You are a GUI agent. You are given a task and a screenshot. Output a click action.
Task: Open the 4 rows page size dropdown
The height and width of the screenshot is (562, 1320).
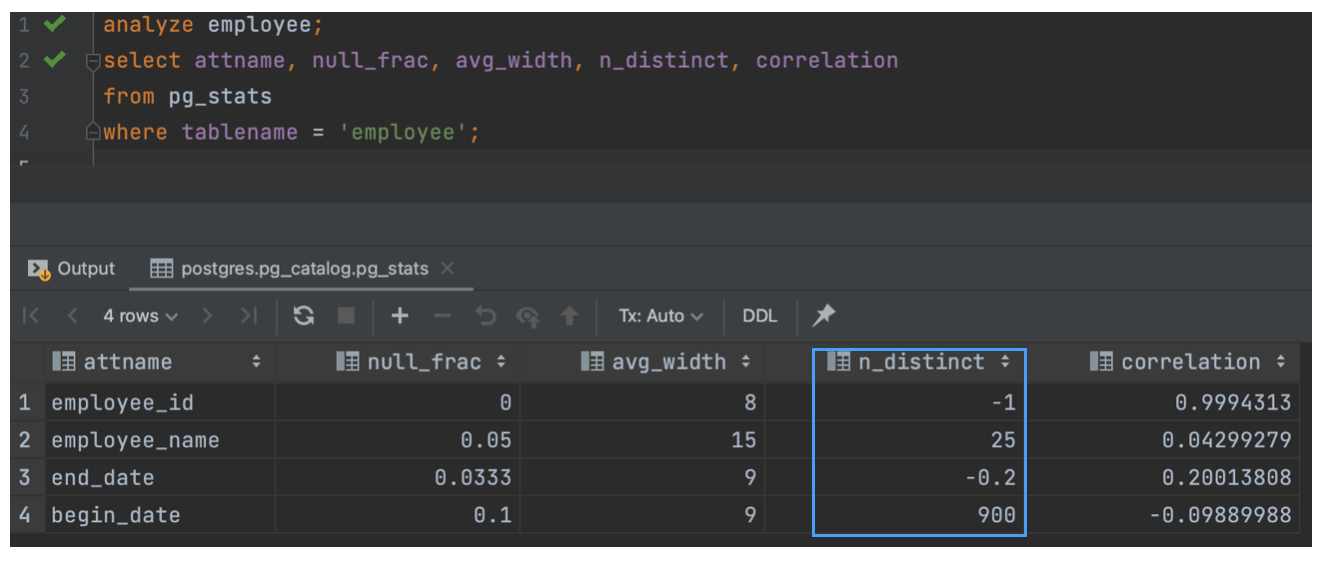(x=140, y=316)
